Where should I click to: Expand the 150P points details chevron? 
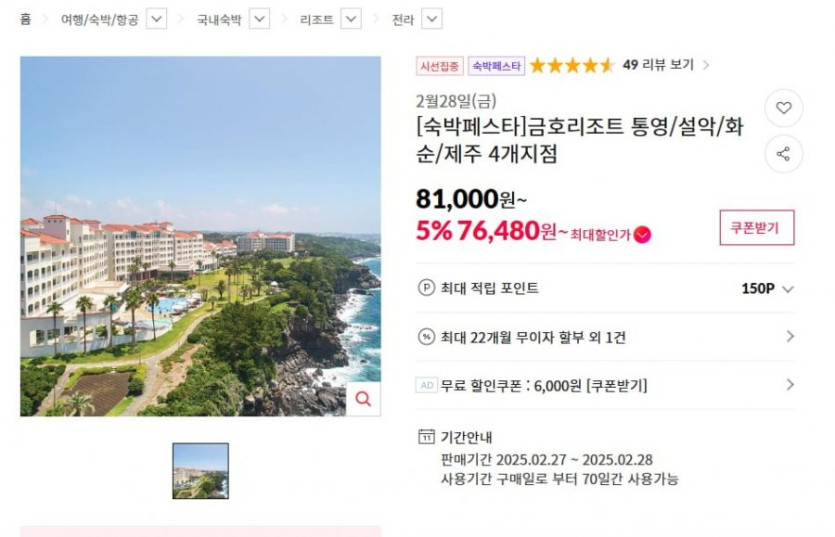tap(788, 289)
